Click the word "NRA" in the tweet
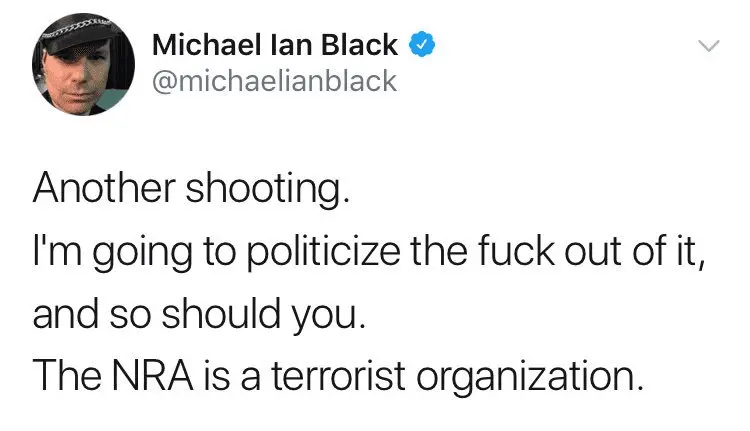The height and width of the screenshot is (431, 750). (x=153, y=376)
